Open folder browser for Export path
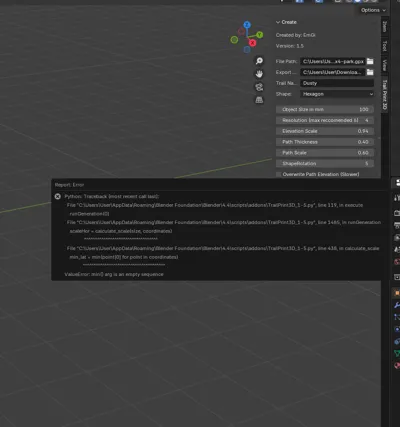Viewport: 400px width, 427px height. (x=370, y=72)
